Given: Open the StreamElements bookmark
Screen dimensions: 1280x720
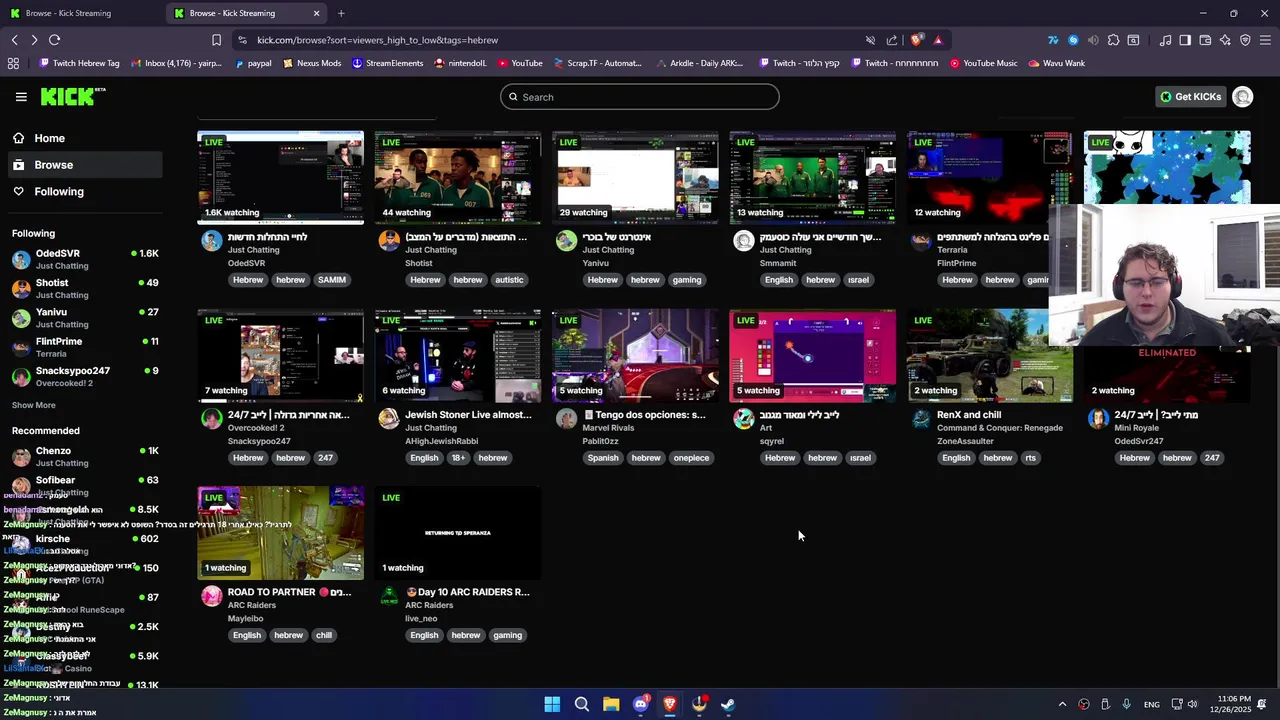Looking at the screenshot, I should (387, 63).
